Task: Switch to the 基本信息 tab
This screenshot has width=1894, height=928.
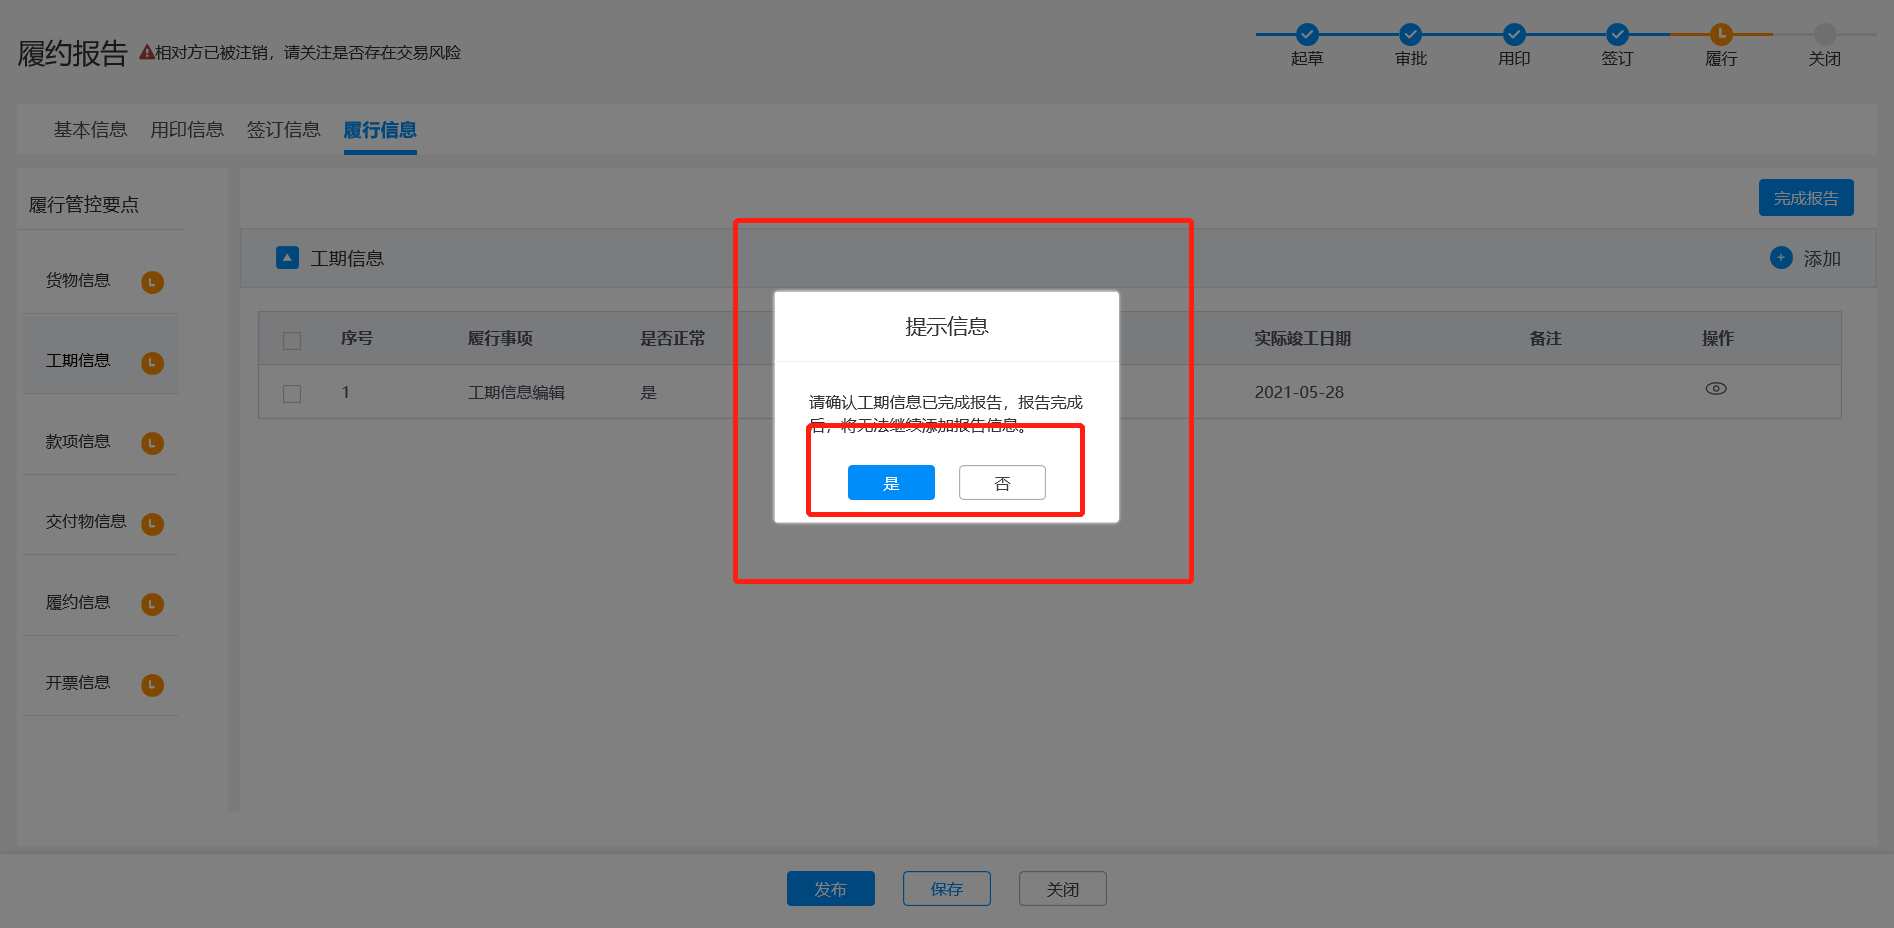Action: click(90, 130)
